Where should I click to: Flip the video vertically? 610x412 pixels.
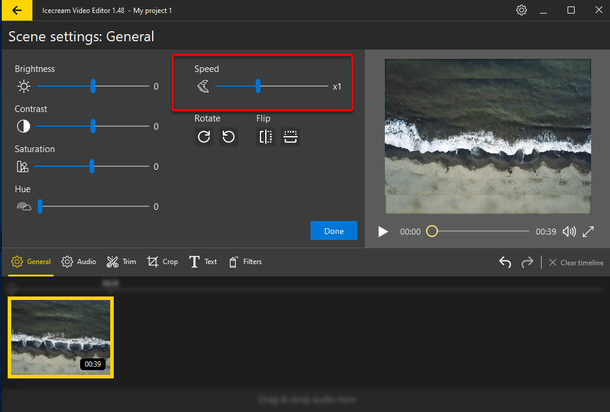point(290,137)
